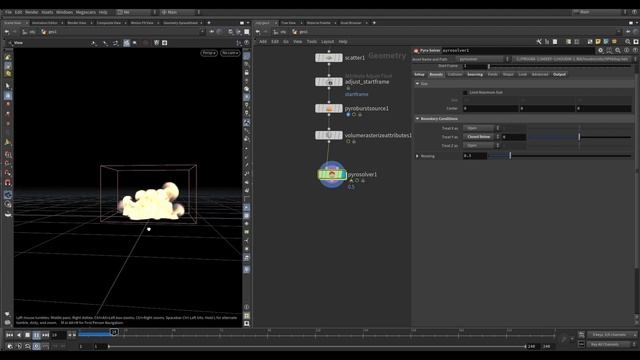Open the Treat Y as Closed Below dropdown
This screenshot has width=640, height=360.
[481, 137]
